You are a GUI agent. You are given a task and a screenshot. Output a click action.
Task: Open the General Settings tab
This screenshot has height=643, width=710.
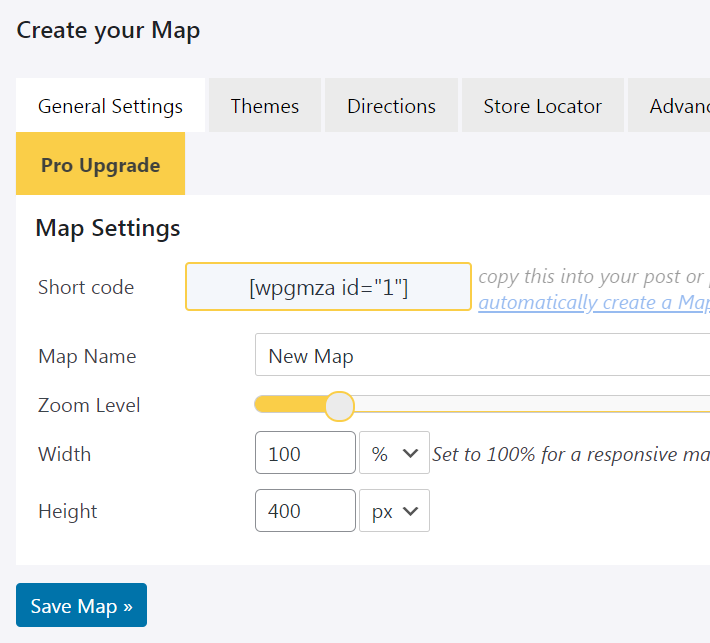coord(110,105)
